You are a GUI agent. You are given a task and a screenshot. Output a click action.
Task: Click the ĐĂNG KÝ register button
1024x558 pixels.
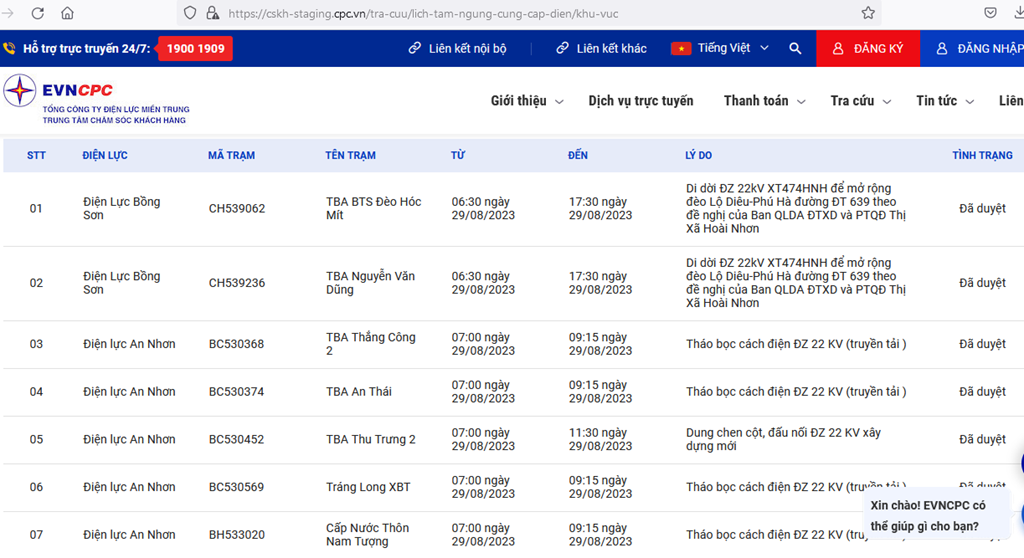(x=868, y=48)
